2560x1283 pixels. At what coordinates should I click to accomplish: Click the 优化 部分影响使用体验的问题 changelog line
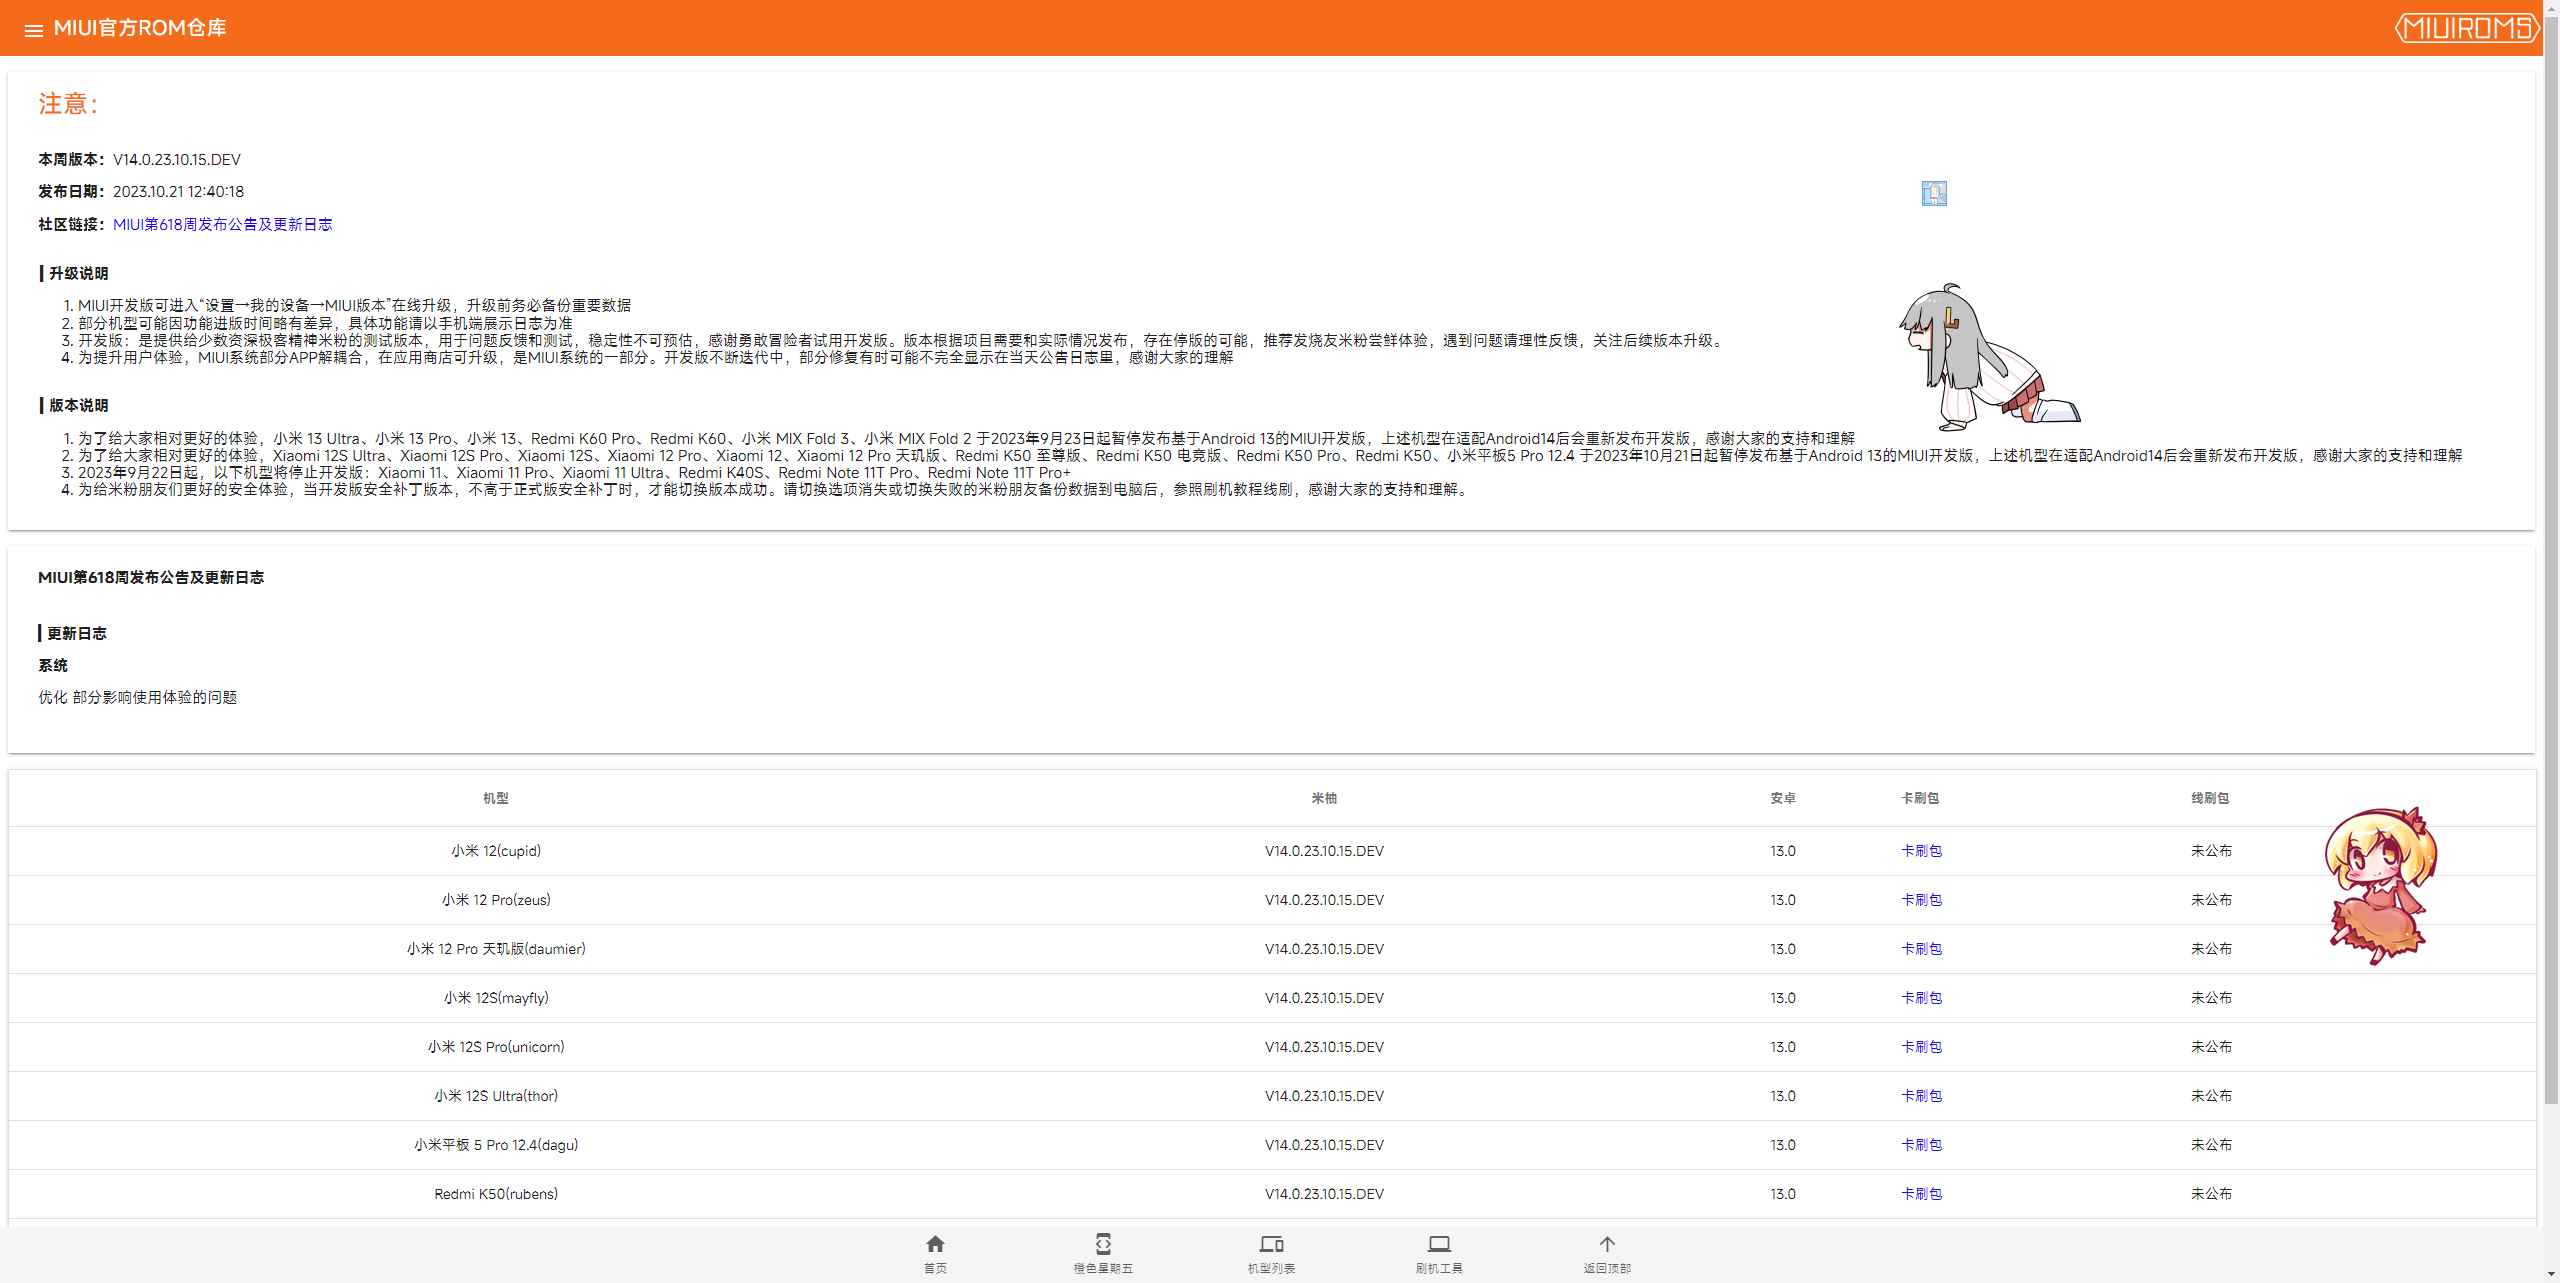point(138,698)
